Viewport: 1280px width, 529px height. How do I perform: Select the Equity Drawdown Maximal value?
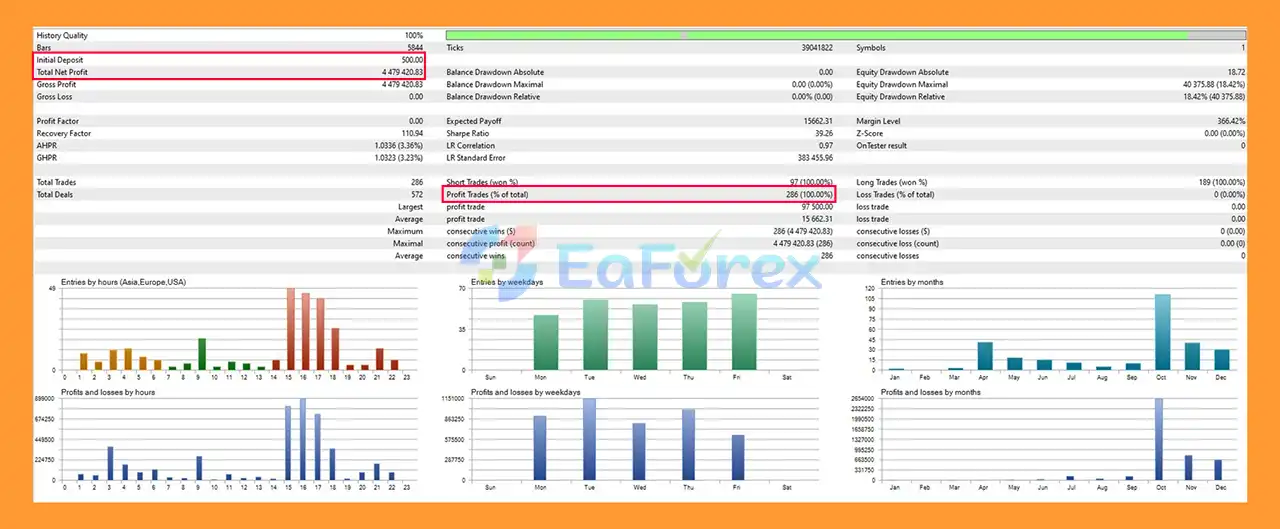click(1213, 85)
